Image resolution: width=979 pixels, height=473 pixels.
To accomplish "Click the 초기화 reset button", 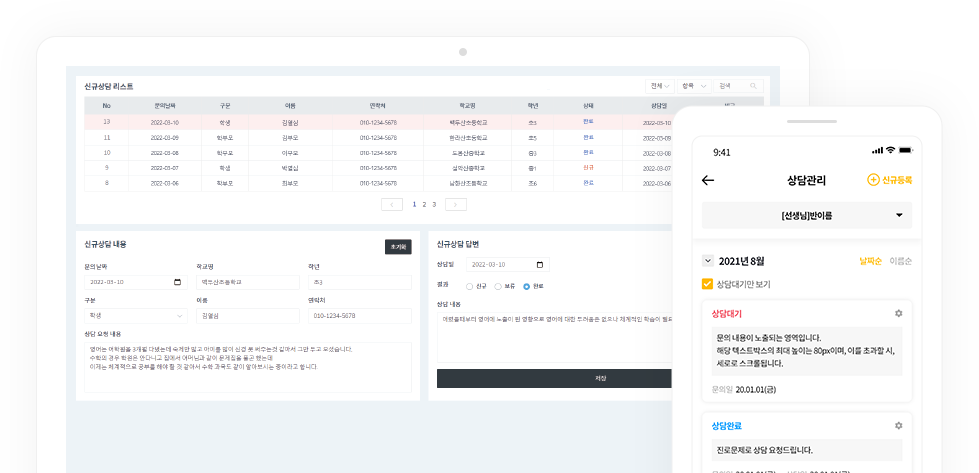I will click(398, 247).
